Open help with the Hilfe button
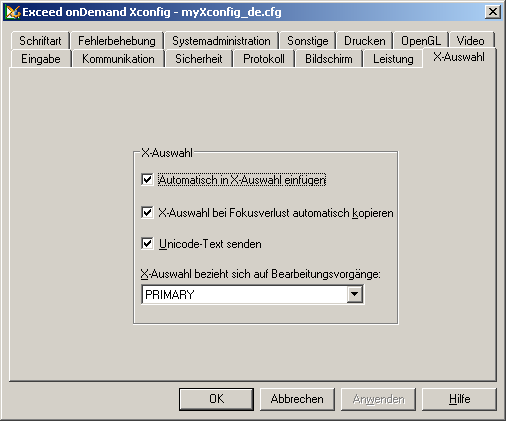506x421 pixels. pyautogui.click(x=459, y=399)
